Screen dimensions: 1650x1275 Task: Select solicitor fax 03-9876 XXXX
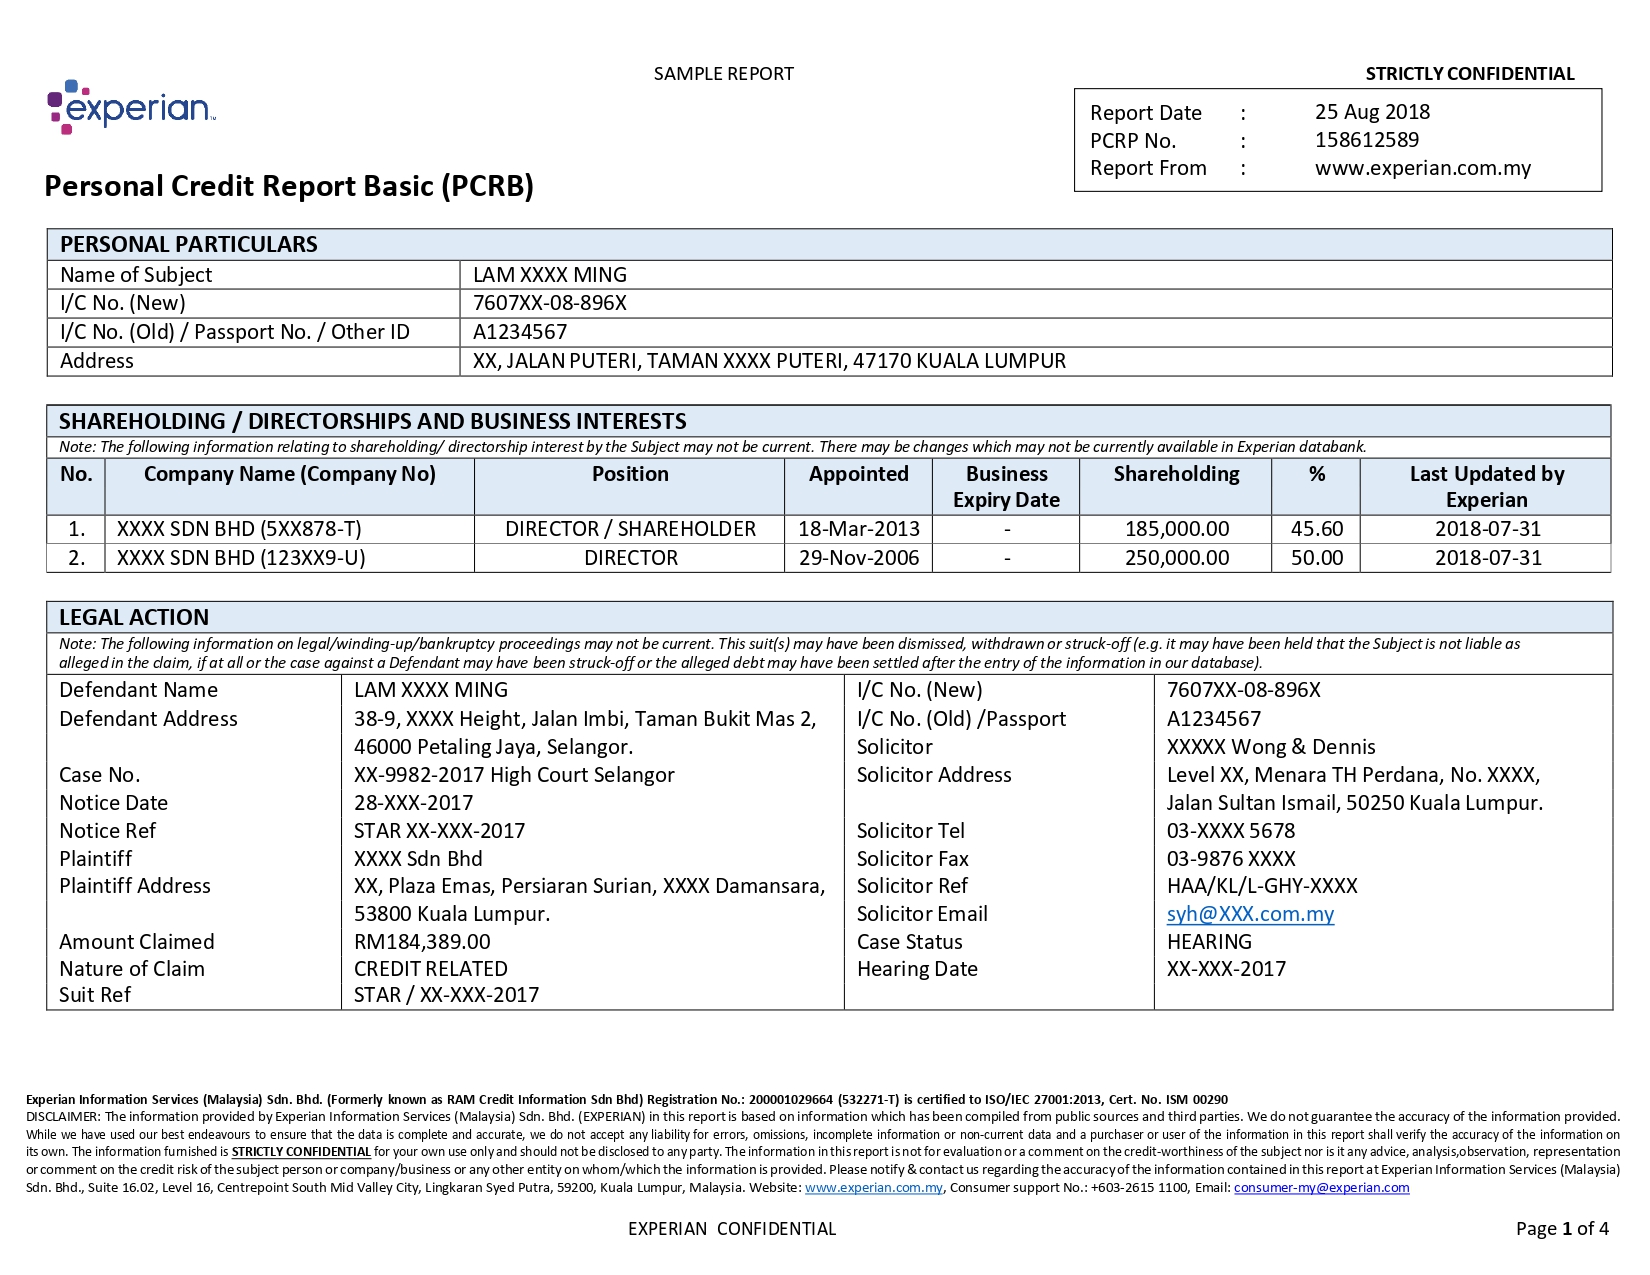click(1231, 859)
